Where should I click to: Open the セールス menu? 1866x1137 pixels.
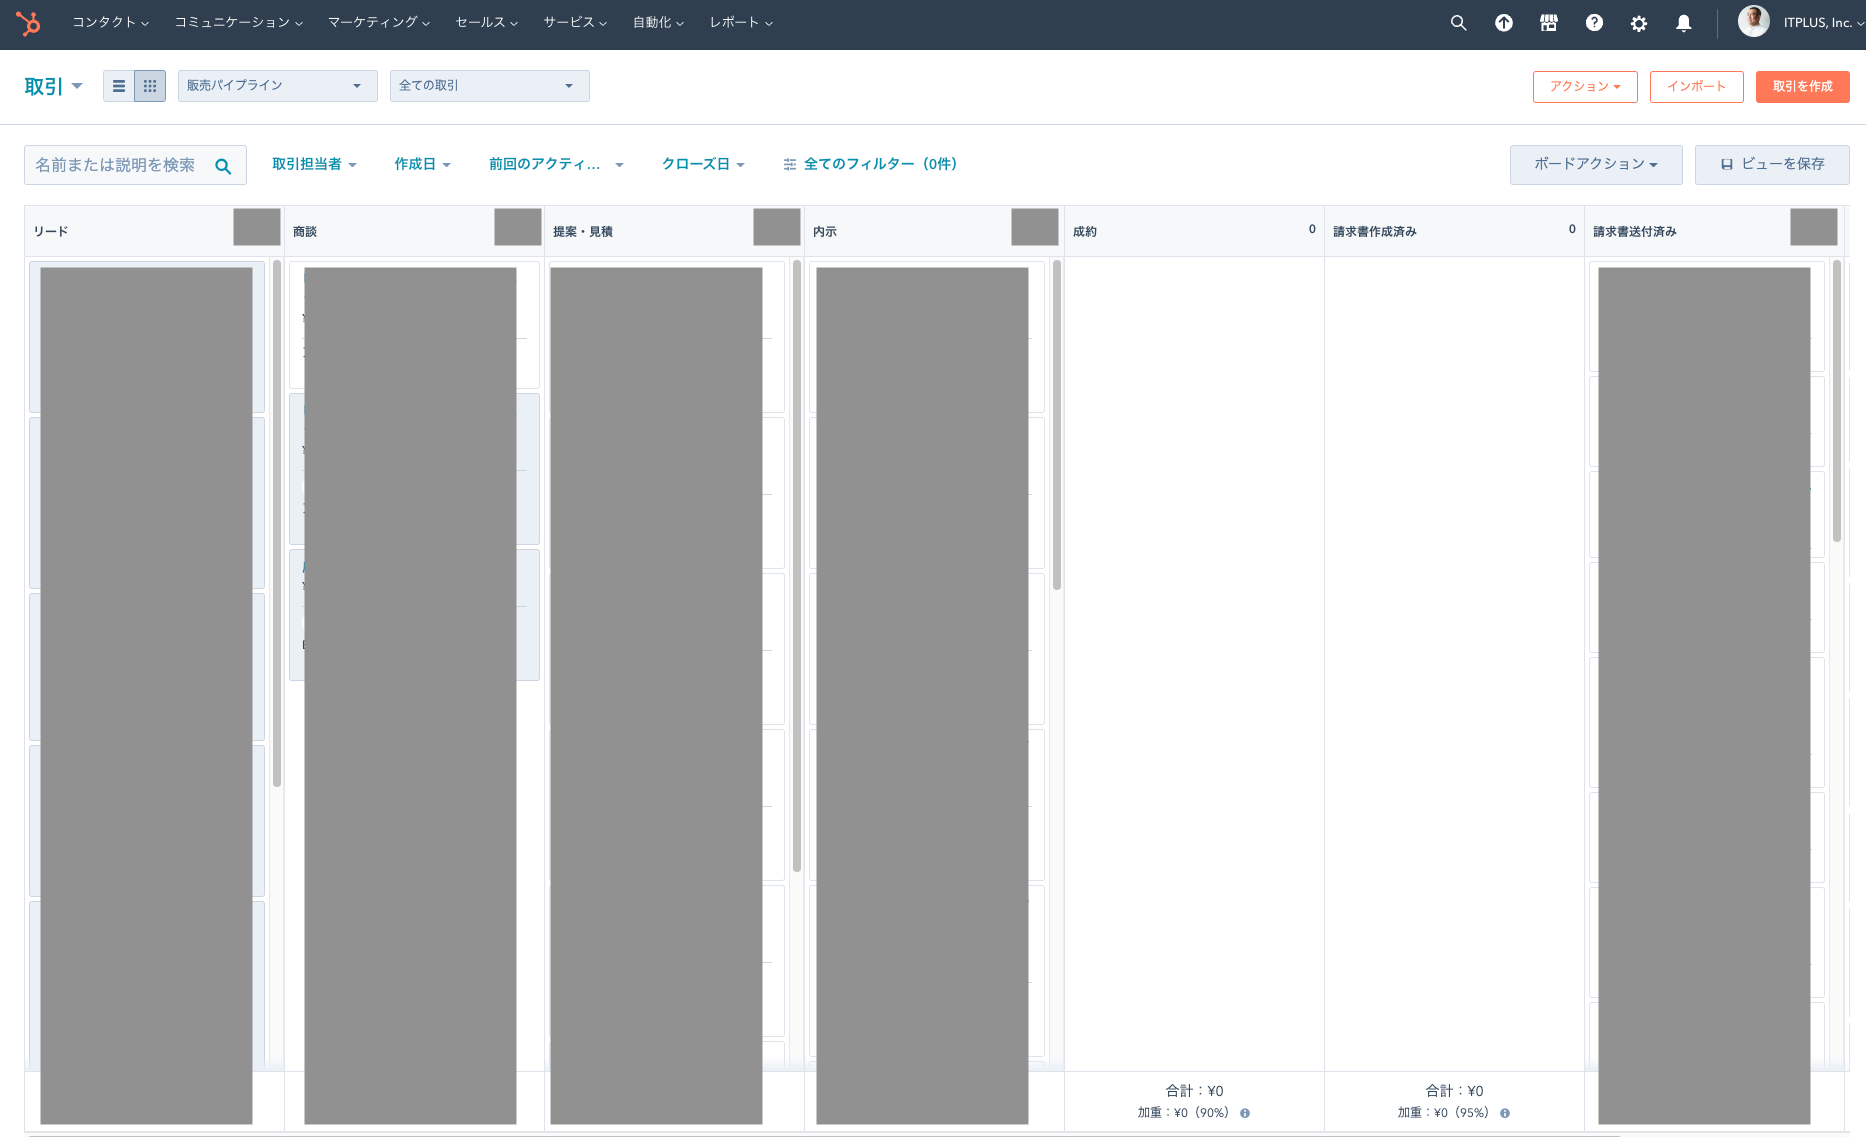point(486,22)
